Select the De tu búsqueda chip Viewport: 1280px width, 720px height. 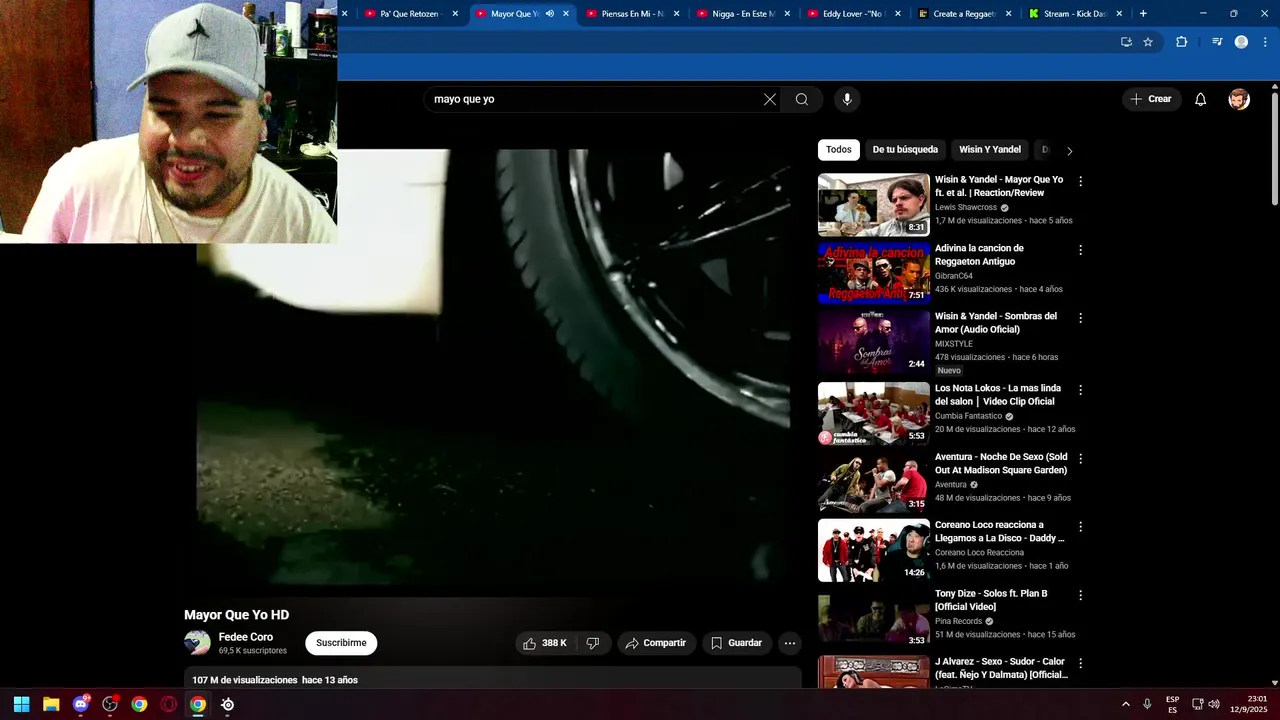point(905,150)
